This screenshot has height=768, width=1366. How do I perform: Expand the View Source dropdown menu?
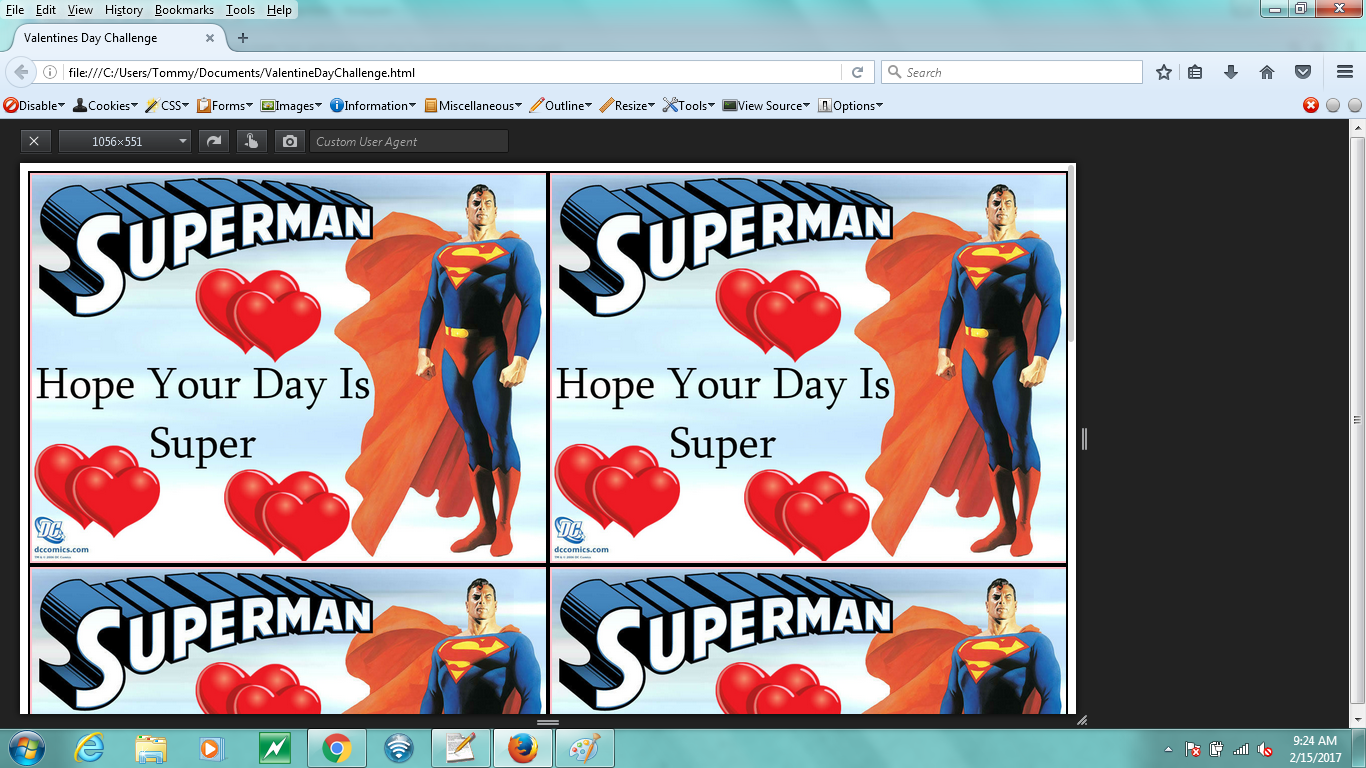click(x=767, y=105)
